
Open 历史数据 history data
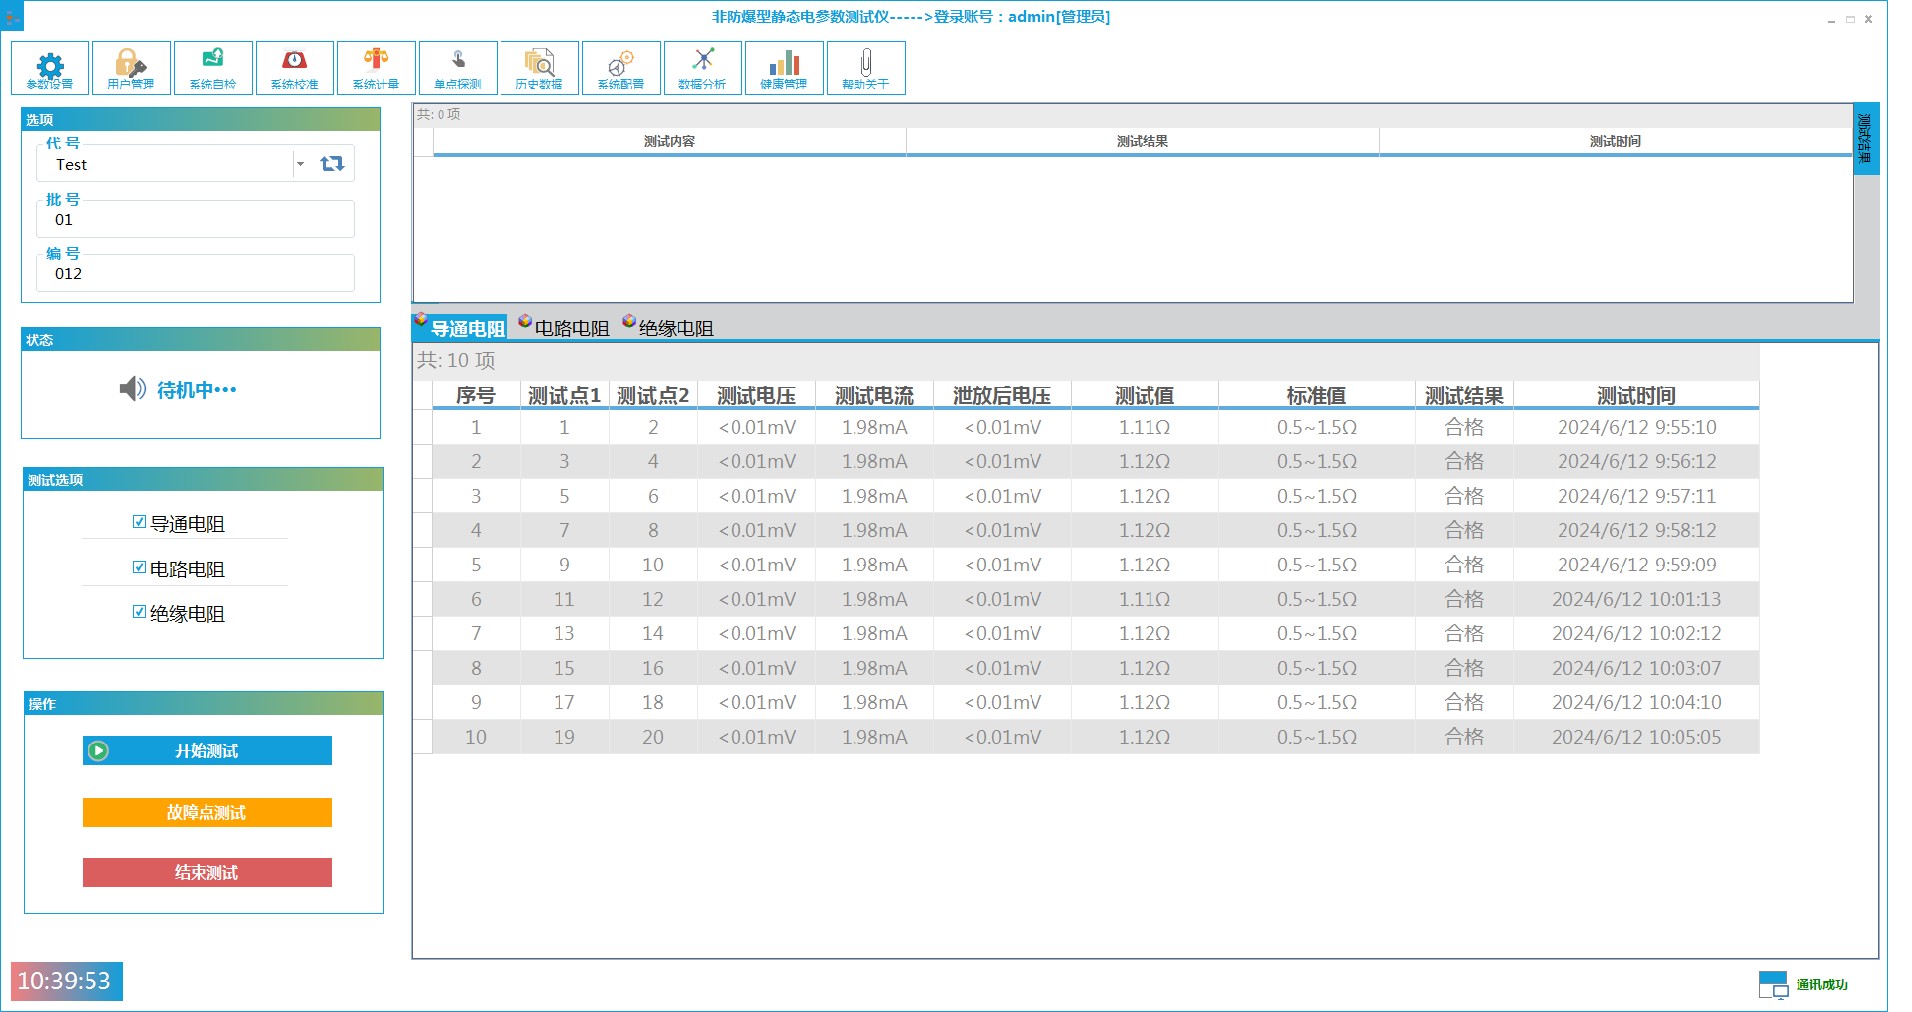tap(539, 68)
